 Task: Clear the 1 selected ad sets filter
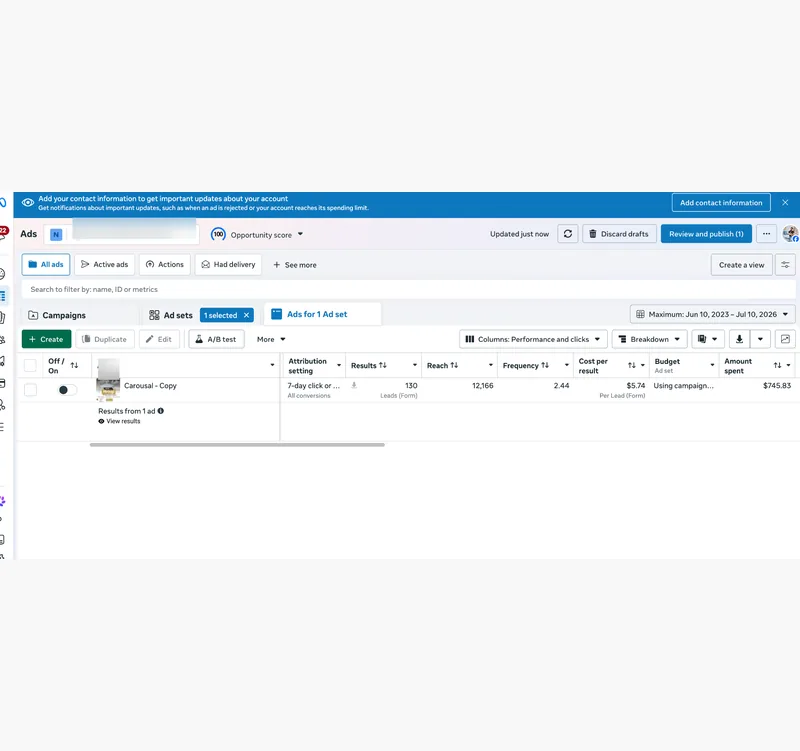[x=246, y=315]
